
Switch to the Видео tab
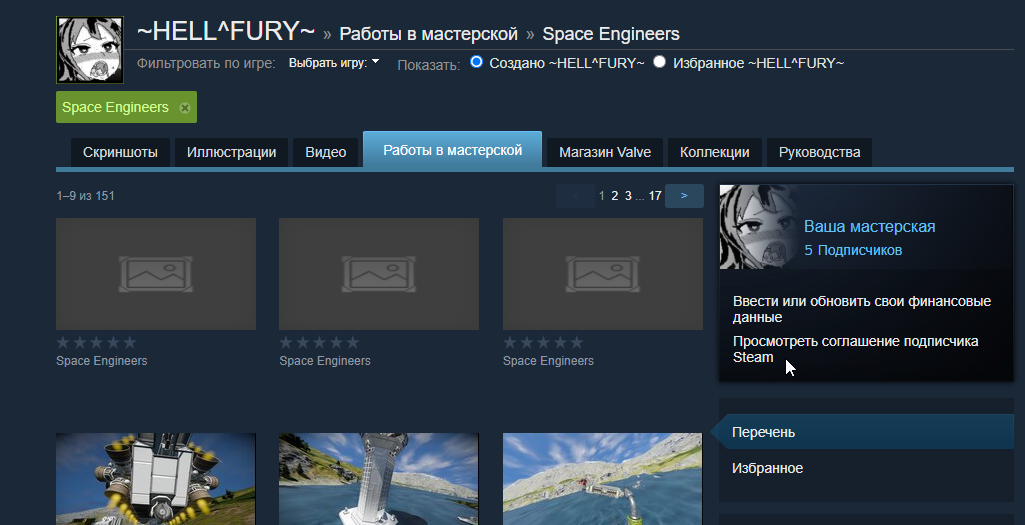(x=326, y=152)
